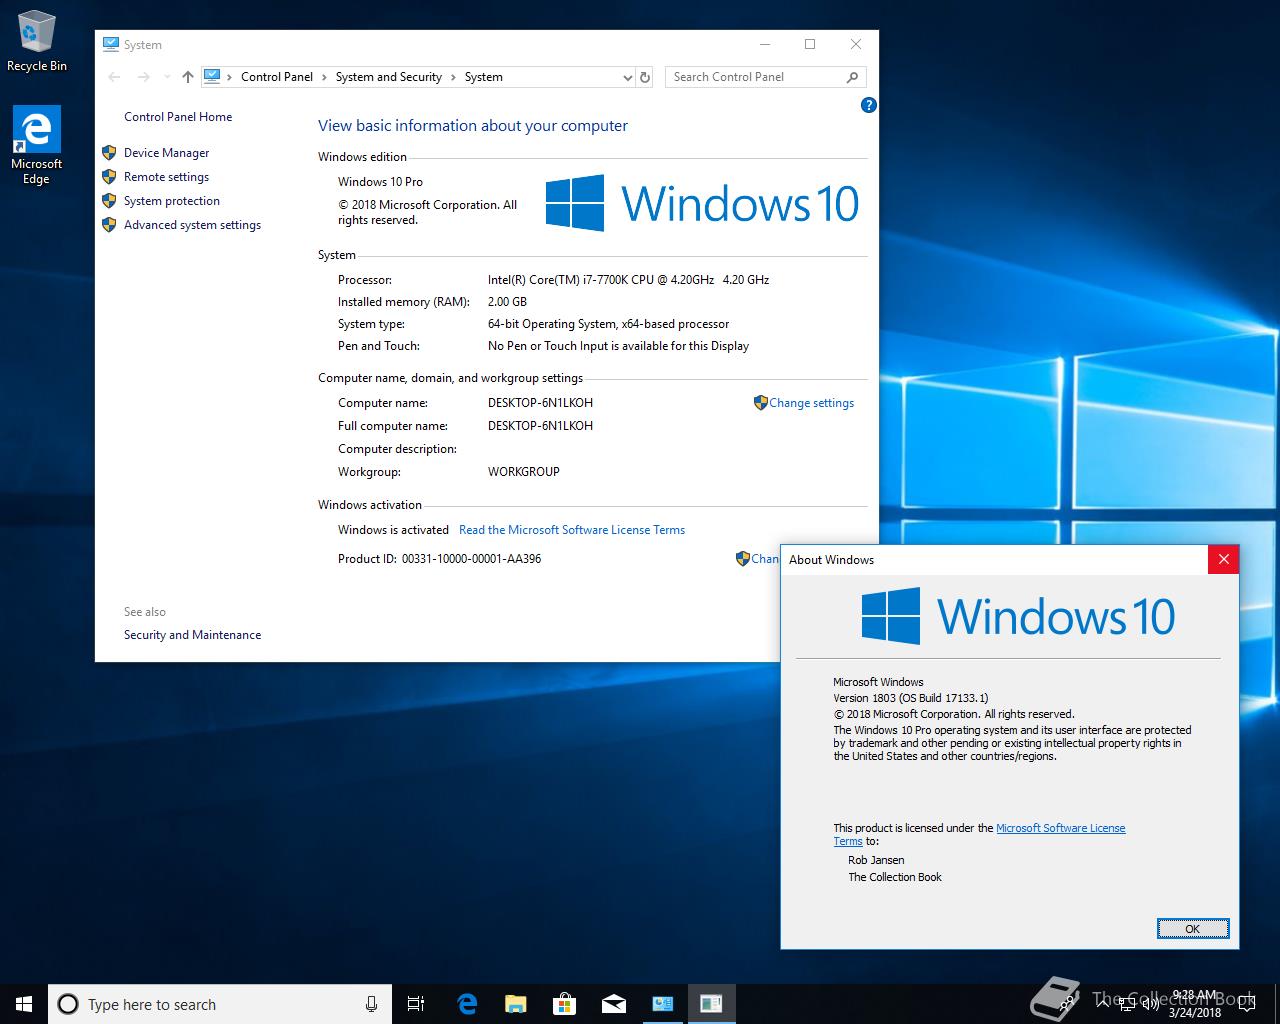Go up one level to System and Security
Screen dimensions: 1280x1024
(x=187, y=77)
